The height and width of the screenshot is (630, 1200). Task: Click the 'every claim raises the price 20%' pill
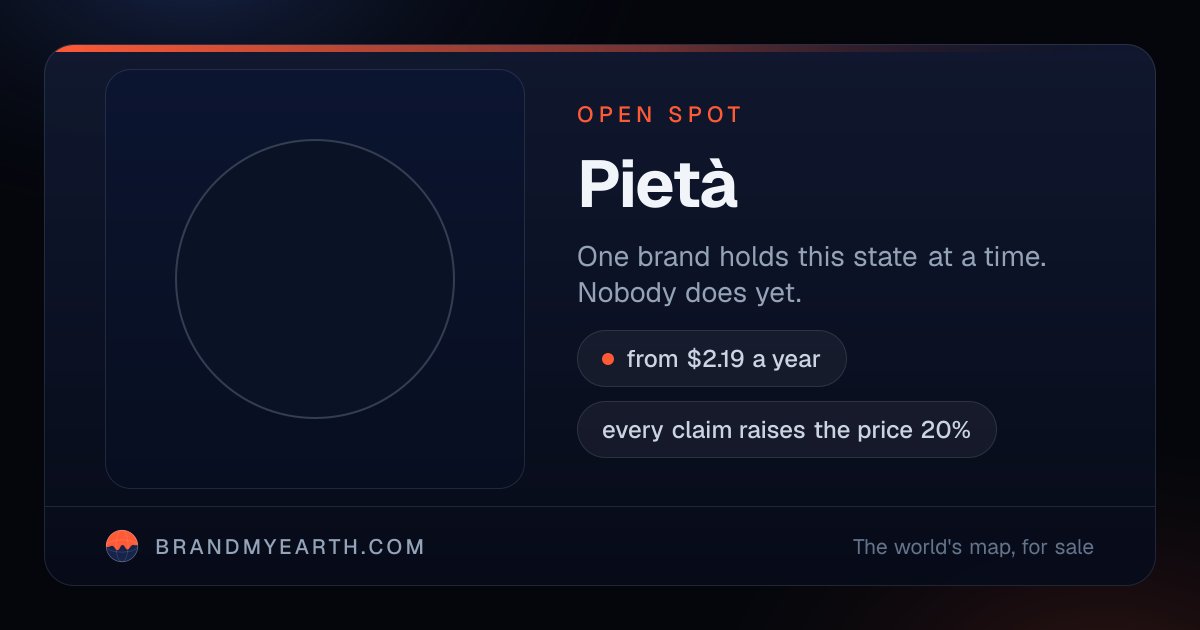point(787,430)
